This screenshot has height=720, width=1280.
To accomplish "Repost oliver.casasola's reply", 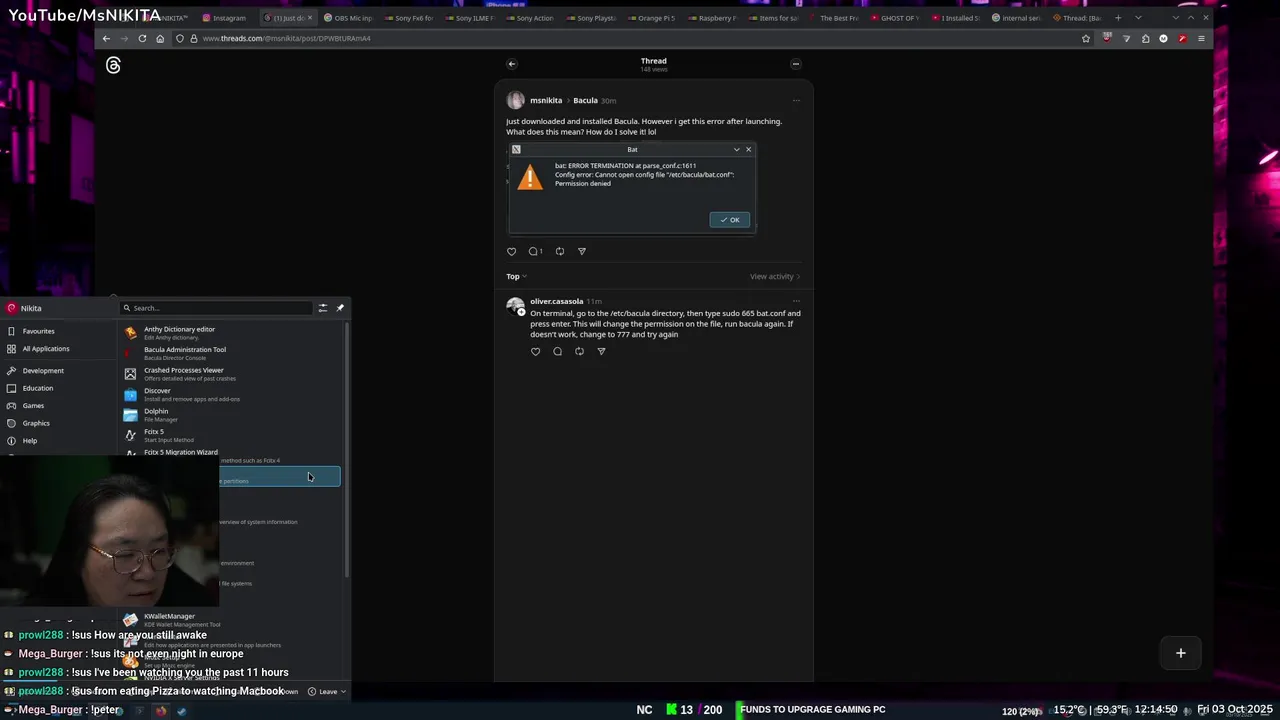I will [579, 351].
